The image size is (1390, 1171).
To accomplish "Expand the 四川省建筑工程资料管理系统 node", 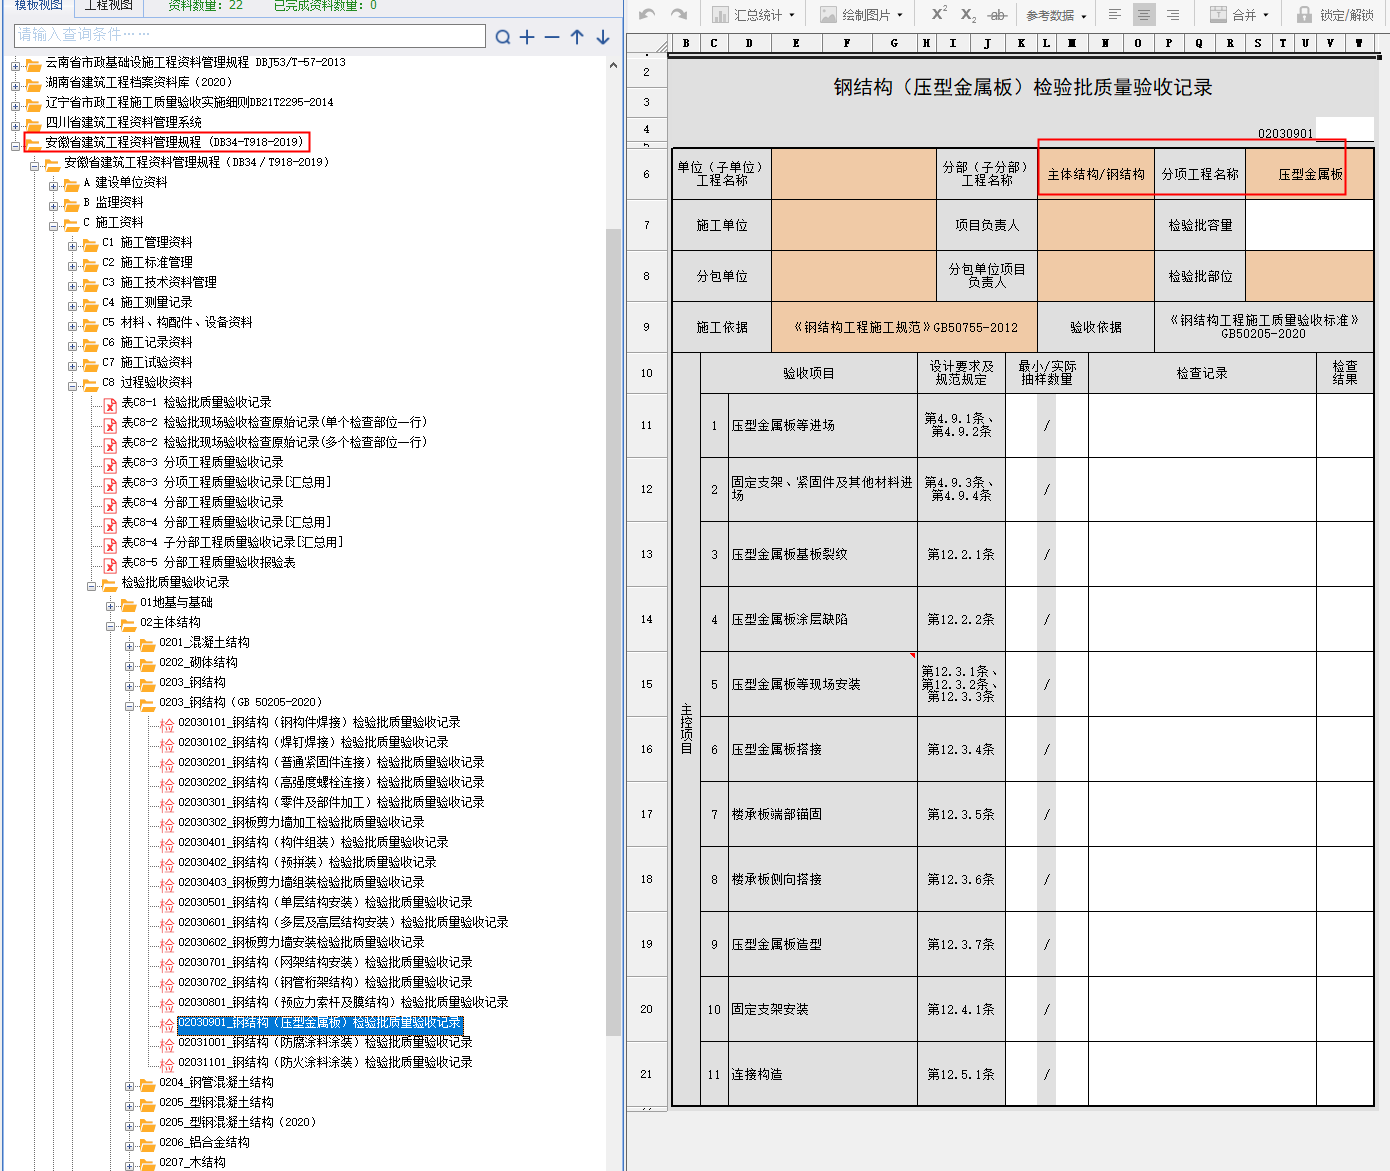I will [15, 126].
